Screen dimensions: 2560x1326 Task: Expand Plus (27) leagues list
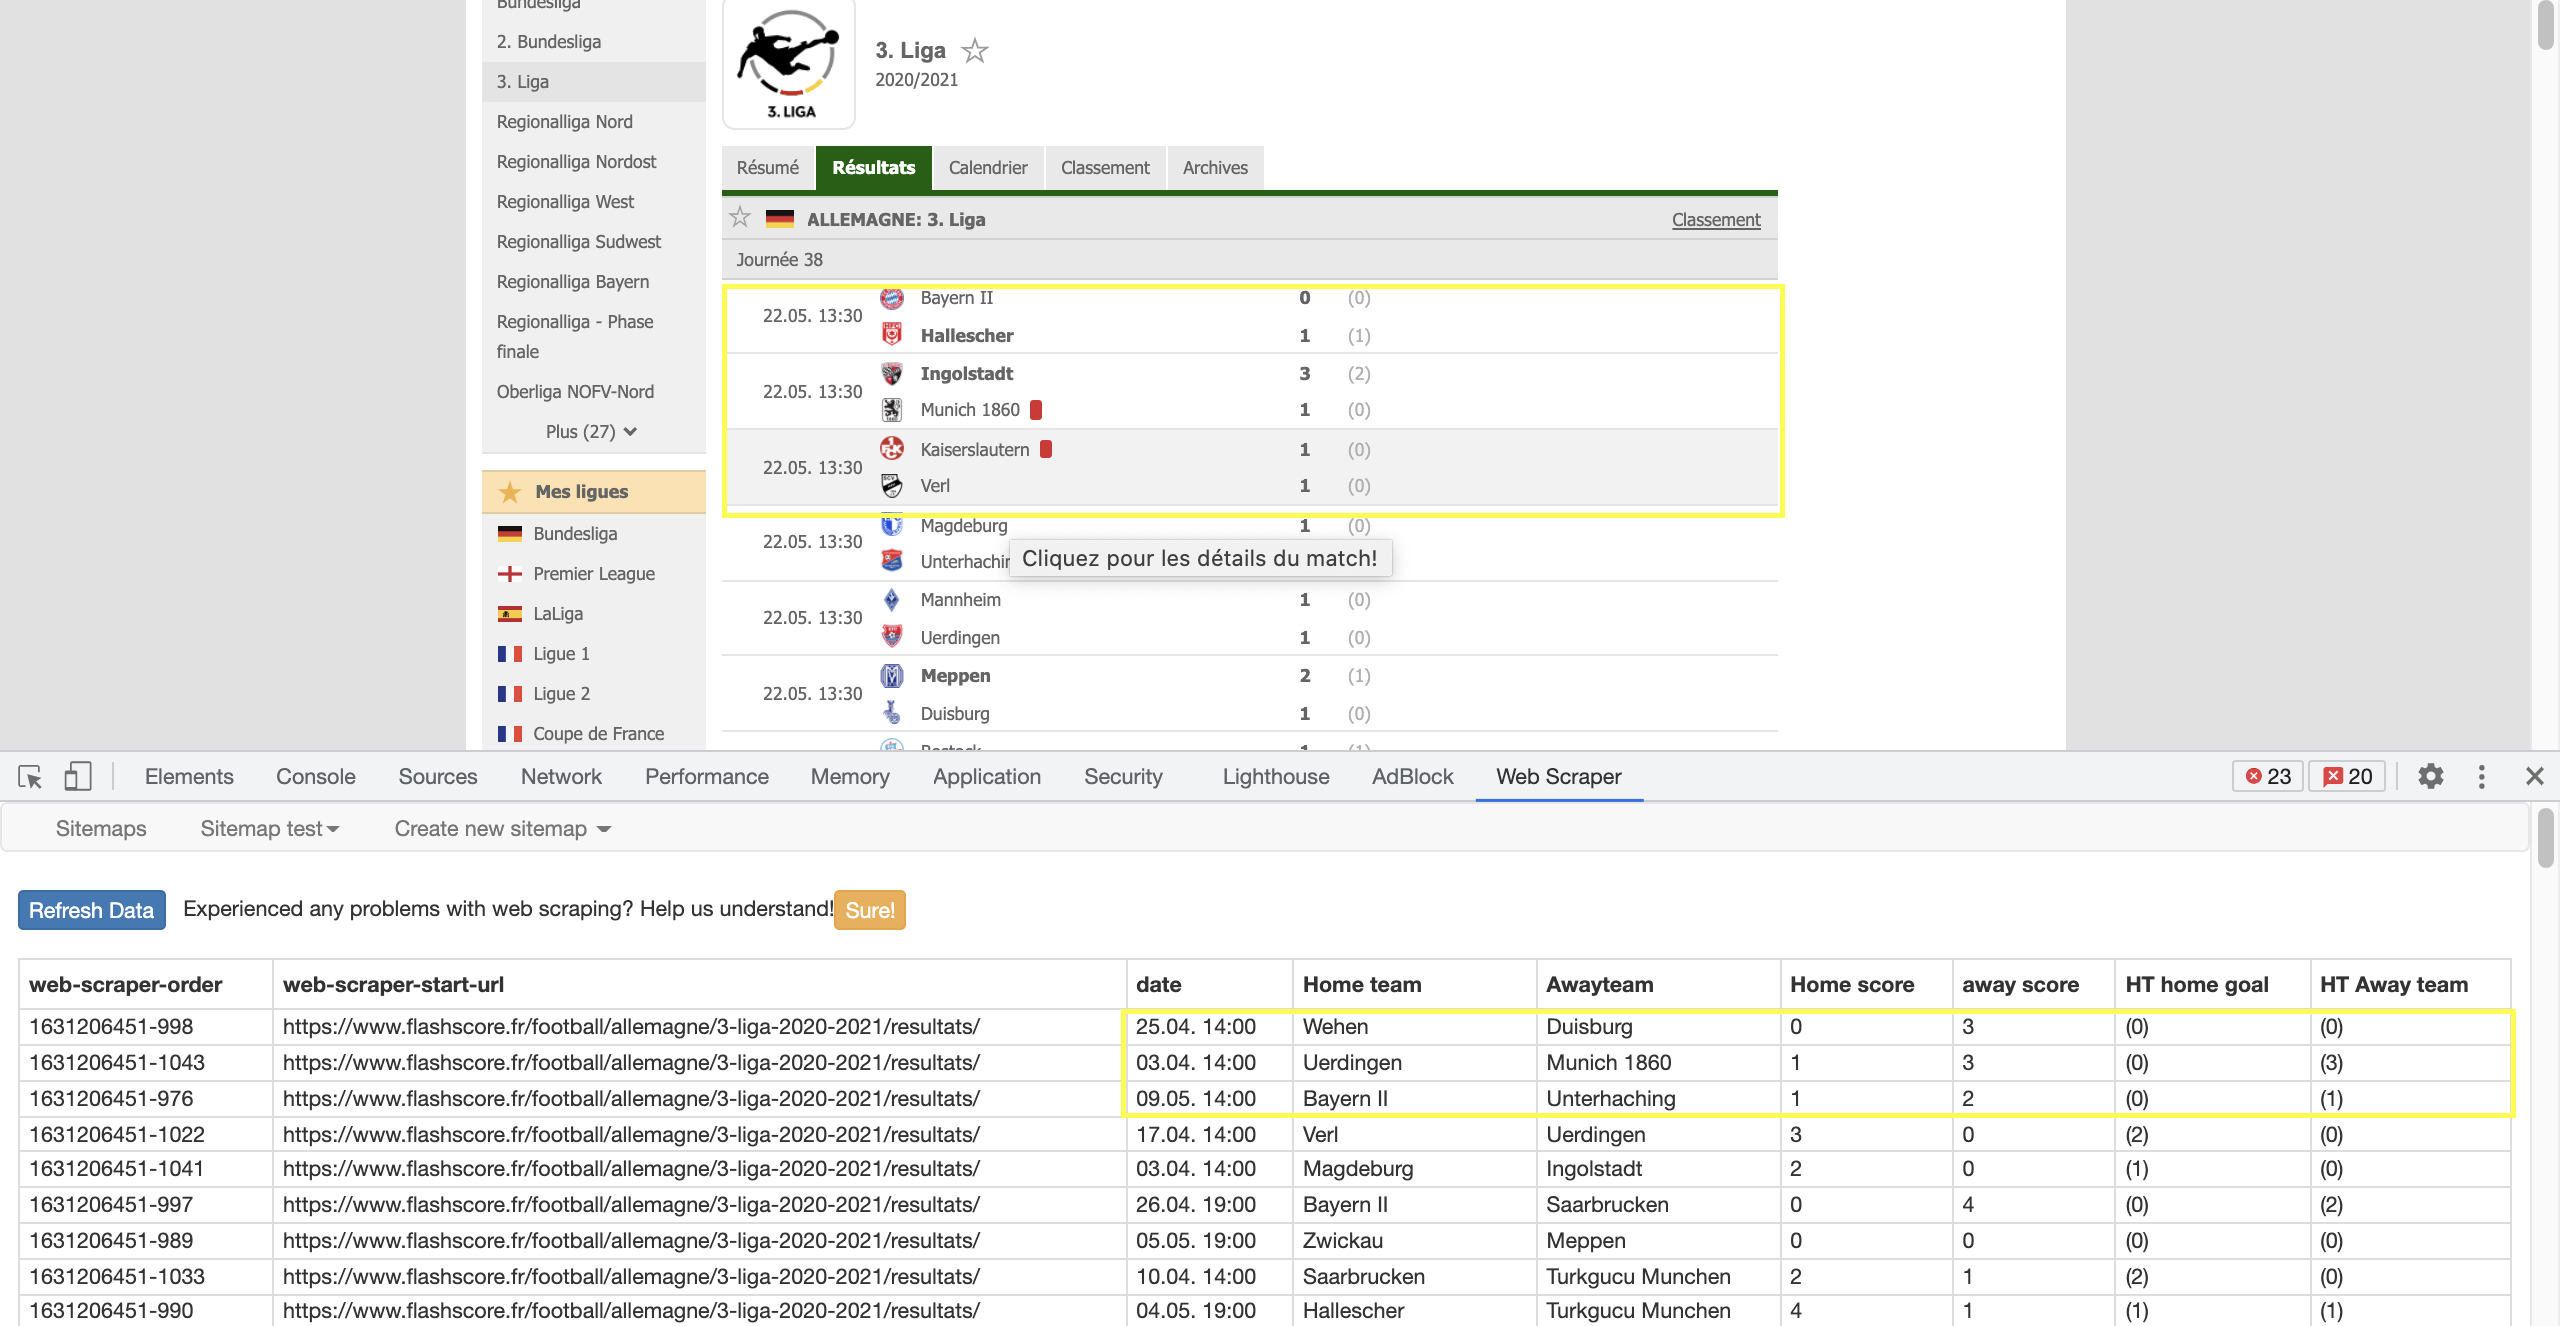tap(590, 432)
